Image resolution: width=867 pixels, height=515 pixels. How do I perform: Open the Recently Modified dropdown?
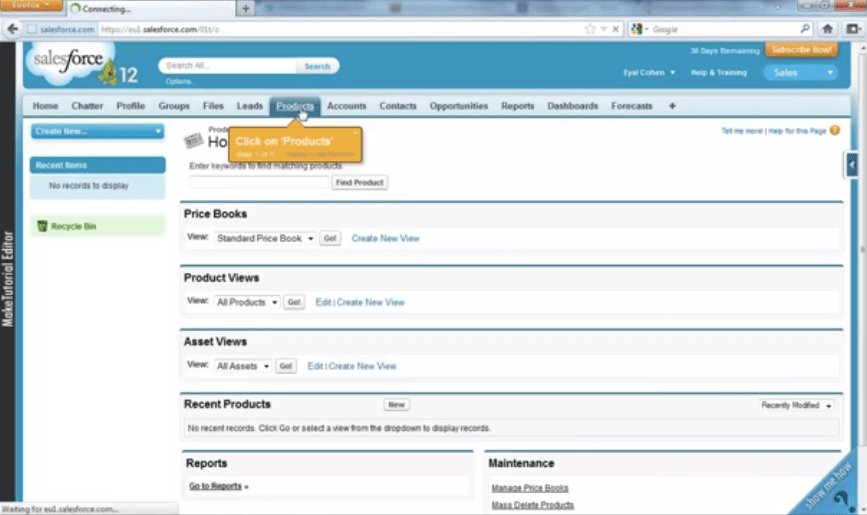[x=796, y=405]
